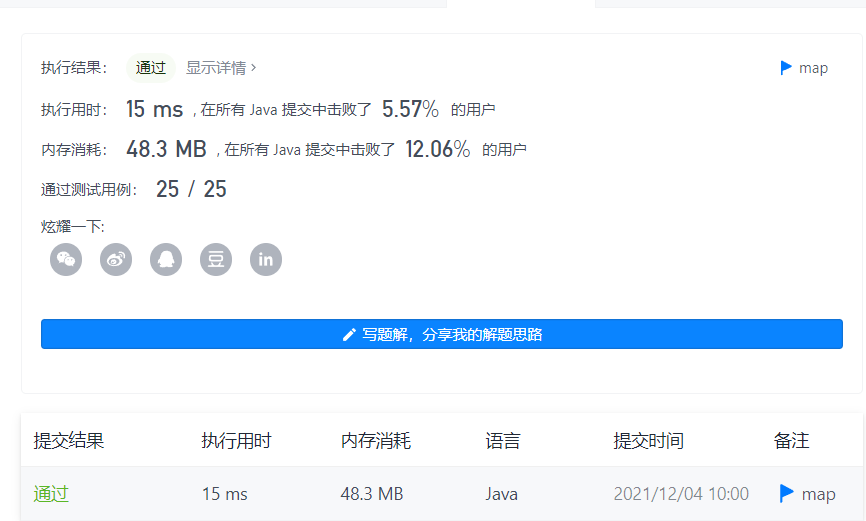Click the 内存消耗 column header
This screenshot has width=866, height=521.
pos(376,440)
